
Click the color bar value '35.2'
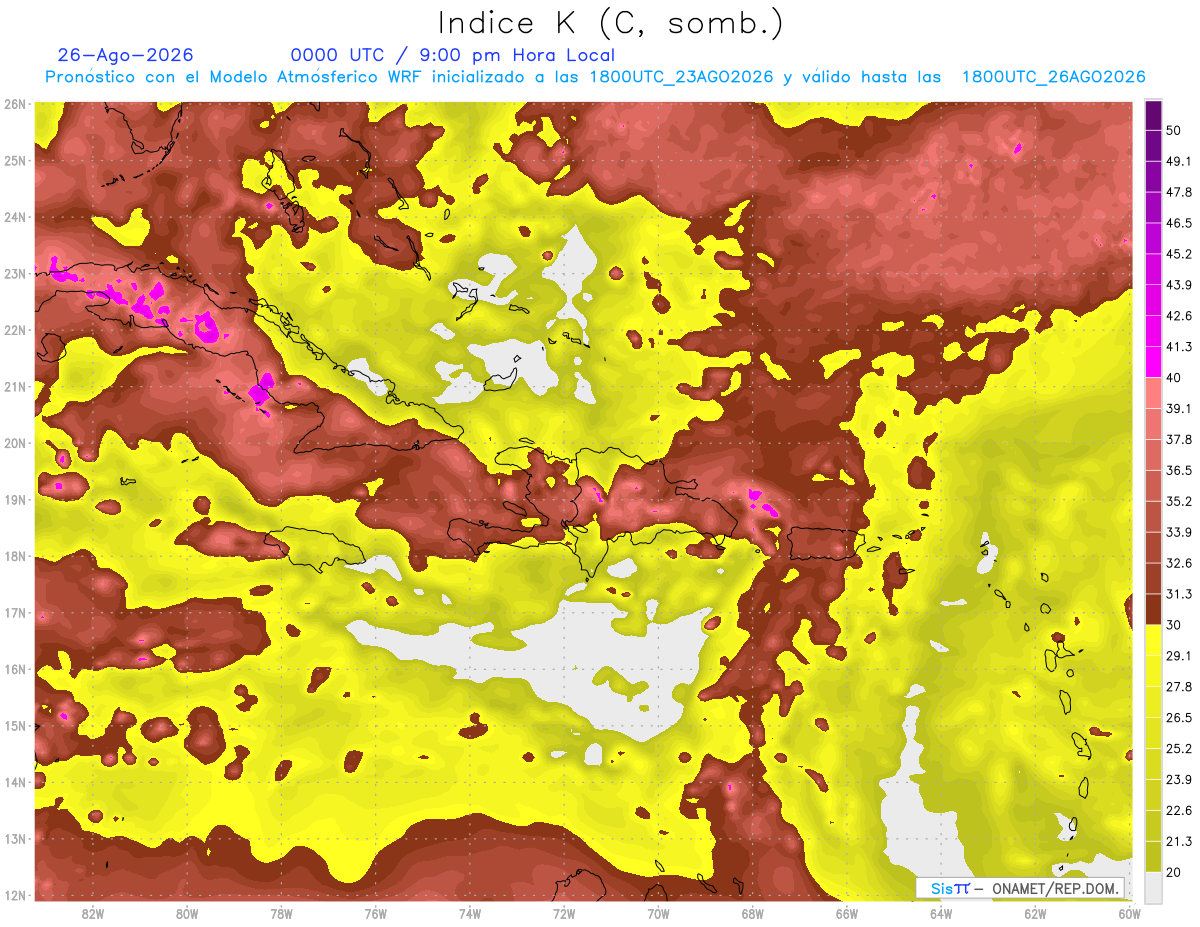coord(1178,501)
